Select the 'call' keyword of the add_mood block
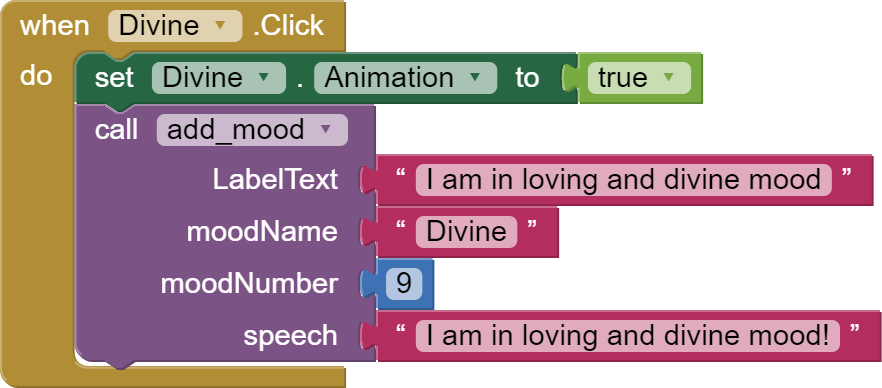This screenshot has width=882, height=388. pyautogui.click(x=116, y=130)
